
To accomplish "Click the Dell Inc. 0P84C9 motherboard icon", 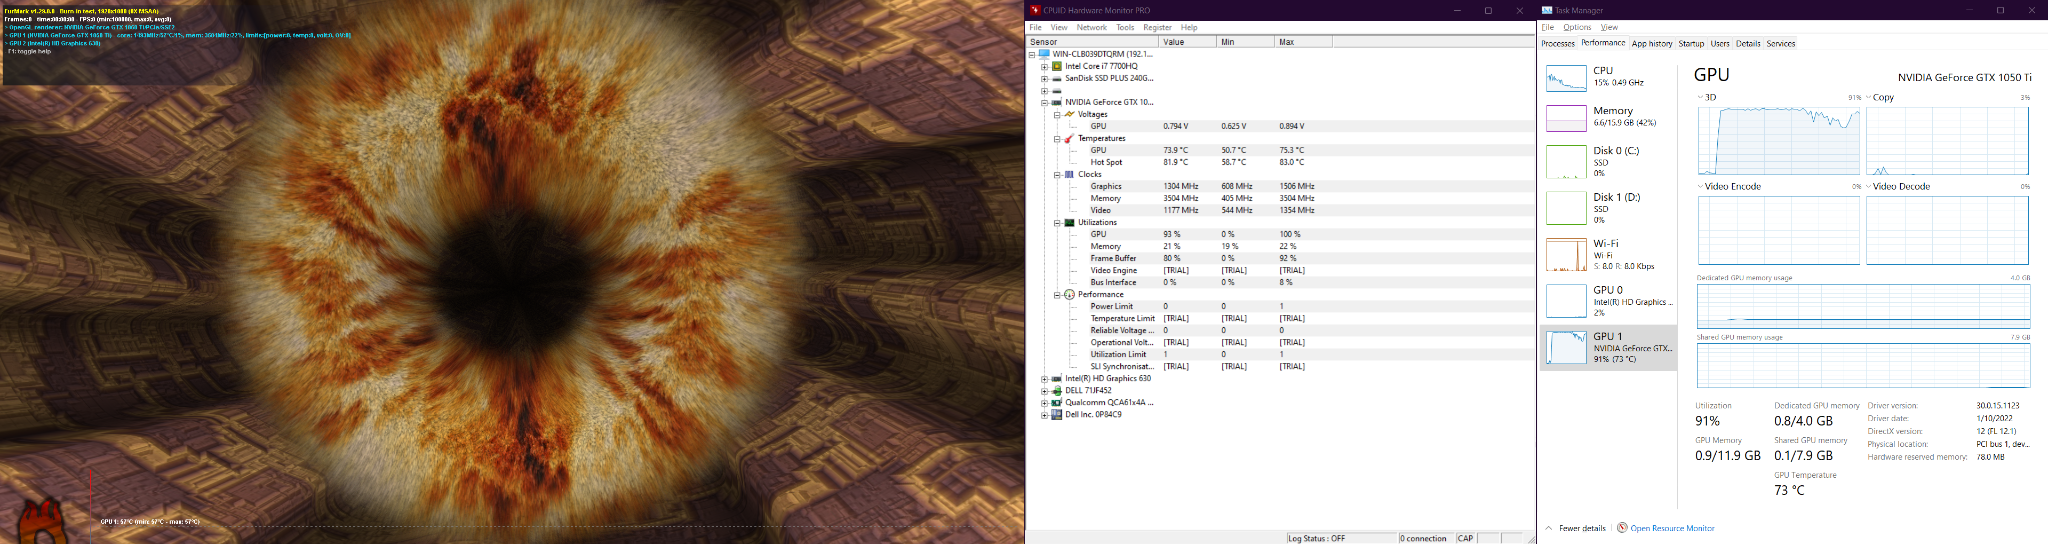I will pos(1057,414).
